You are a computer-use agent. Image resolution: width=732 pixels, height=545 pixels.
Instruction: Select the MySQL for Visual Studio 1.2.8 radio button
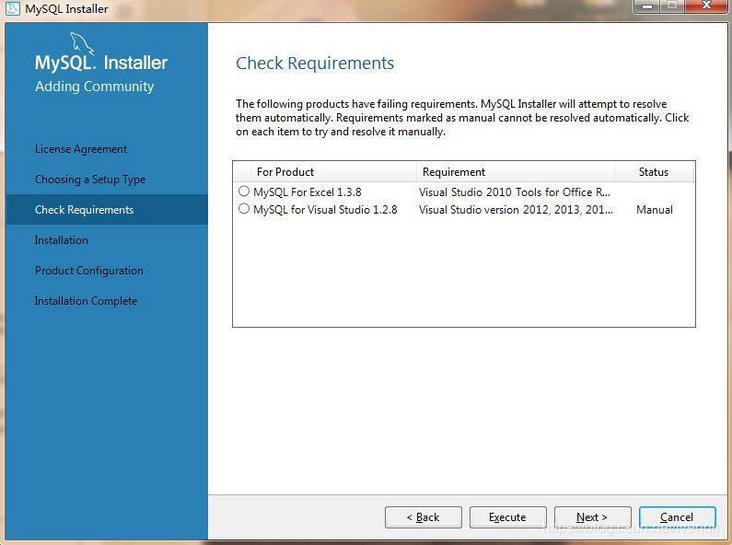[244, 209]
